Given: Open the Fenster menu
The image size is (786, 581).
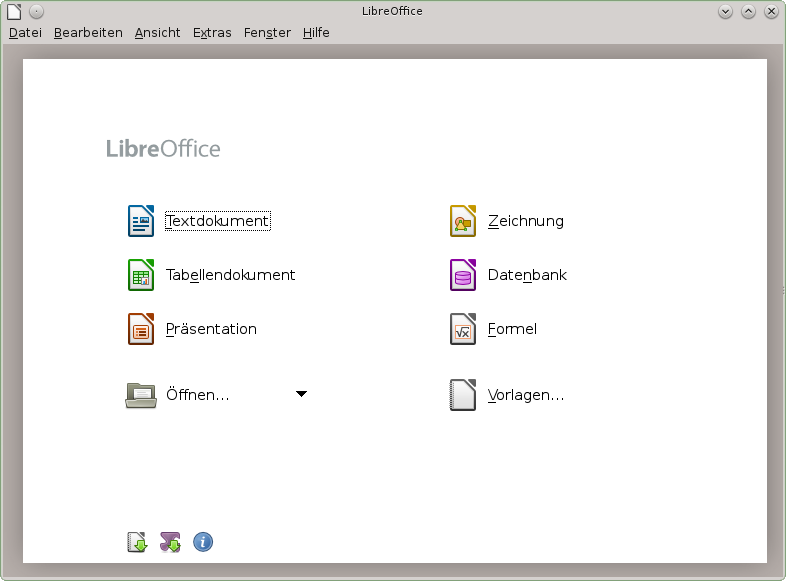Looking at the screenshot, I should click(x=267, y=33).
